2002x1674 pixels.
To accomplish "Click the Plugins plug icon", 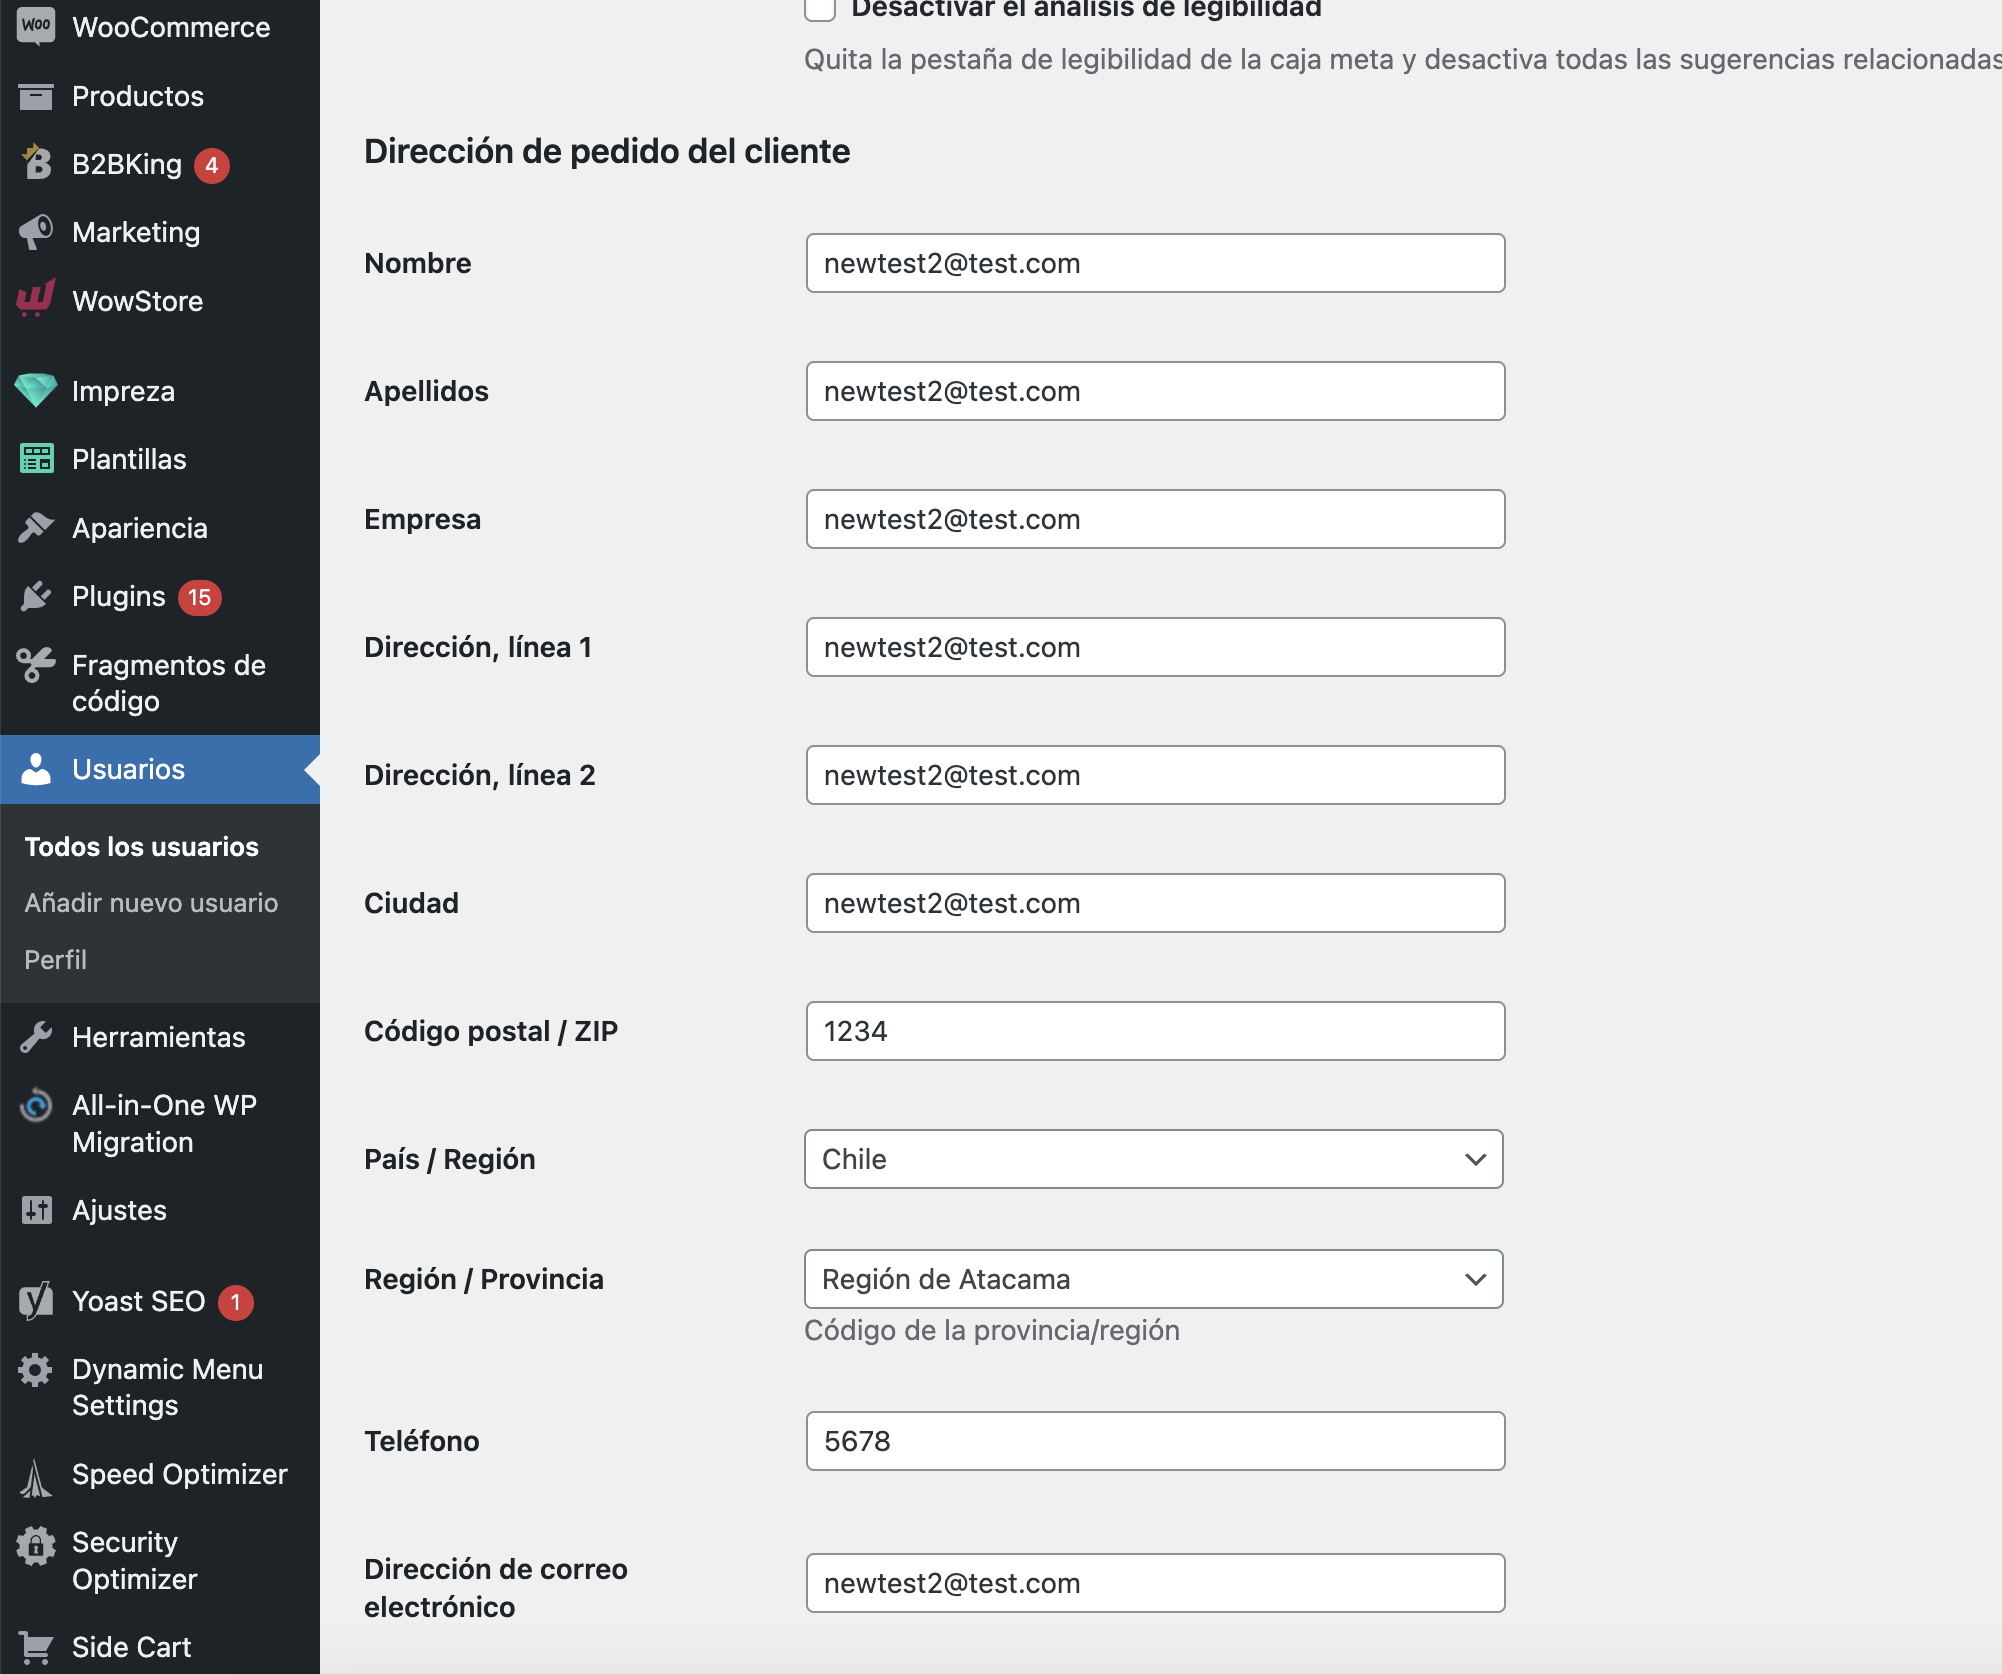I will pyautogui.click(x=36, y=596).
